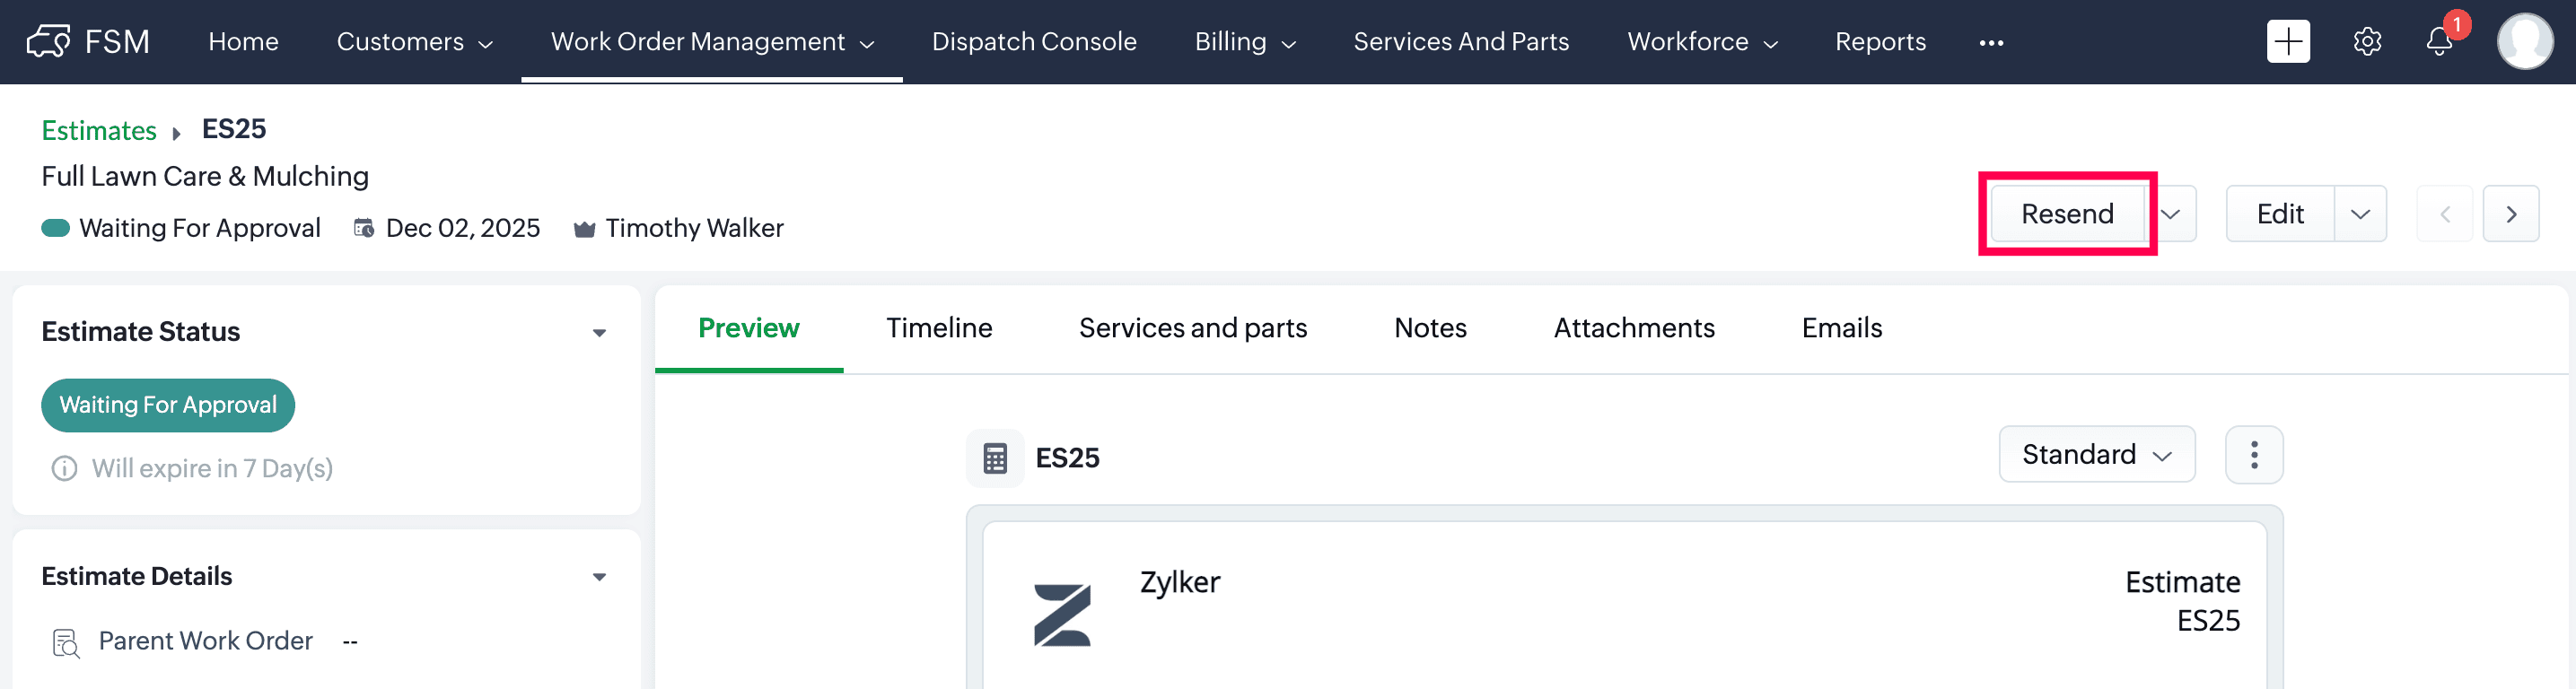Open the dropdown arrow next to Resend
Viewport: 2576px width, 689px height.
2170,214
